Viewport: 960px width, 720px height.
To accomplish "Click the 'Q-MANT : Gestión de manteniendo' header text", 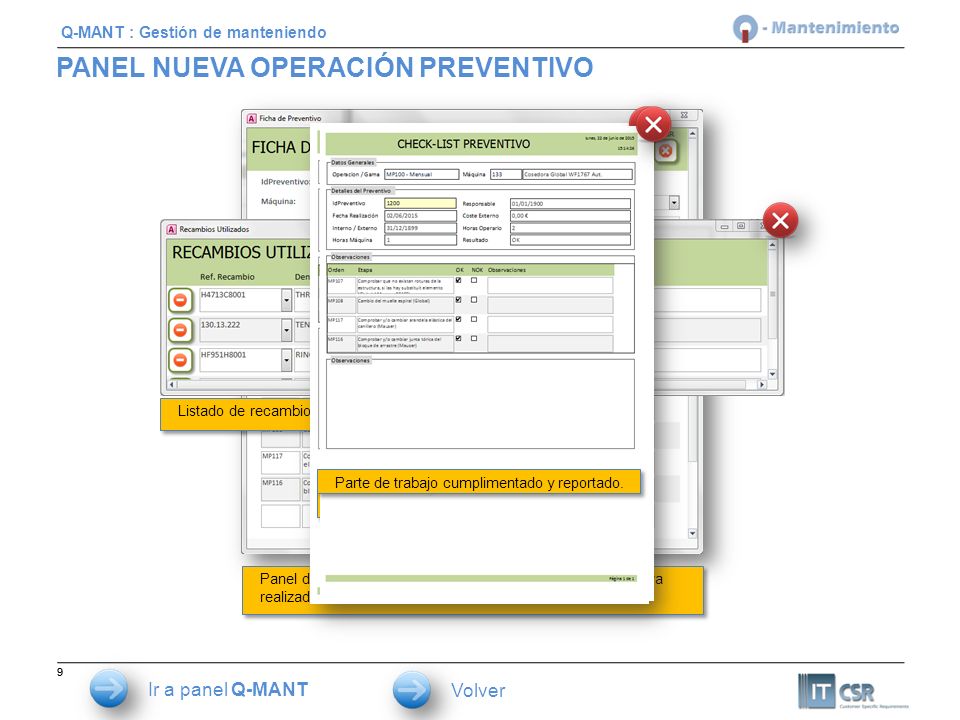I will tap(193, 32).
